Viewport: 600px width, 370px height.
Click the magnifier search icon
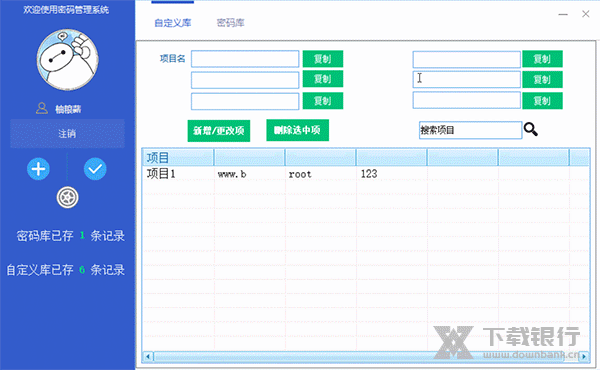(x=531, y=129)
